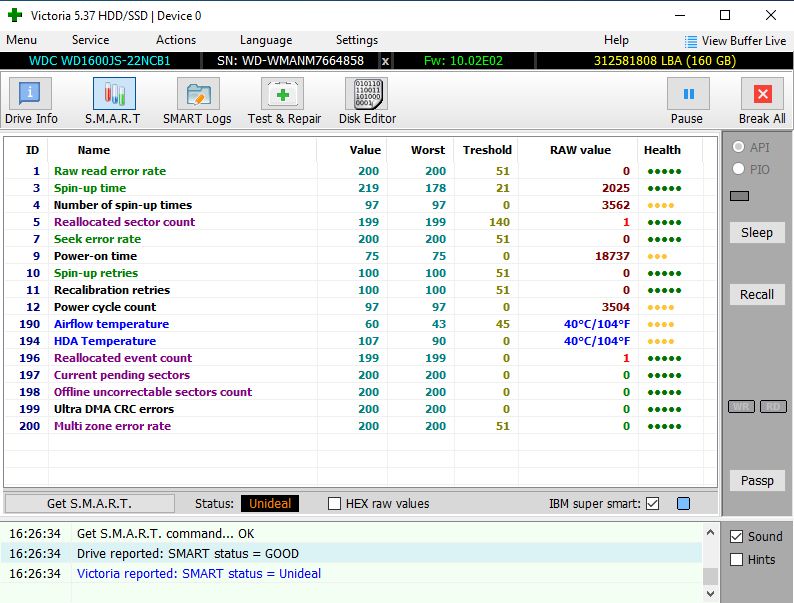Enable the Hints checkbox

point(737,559)
